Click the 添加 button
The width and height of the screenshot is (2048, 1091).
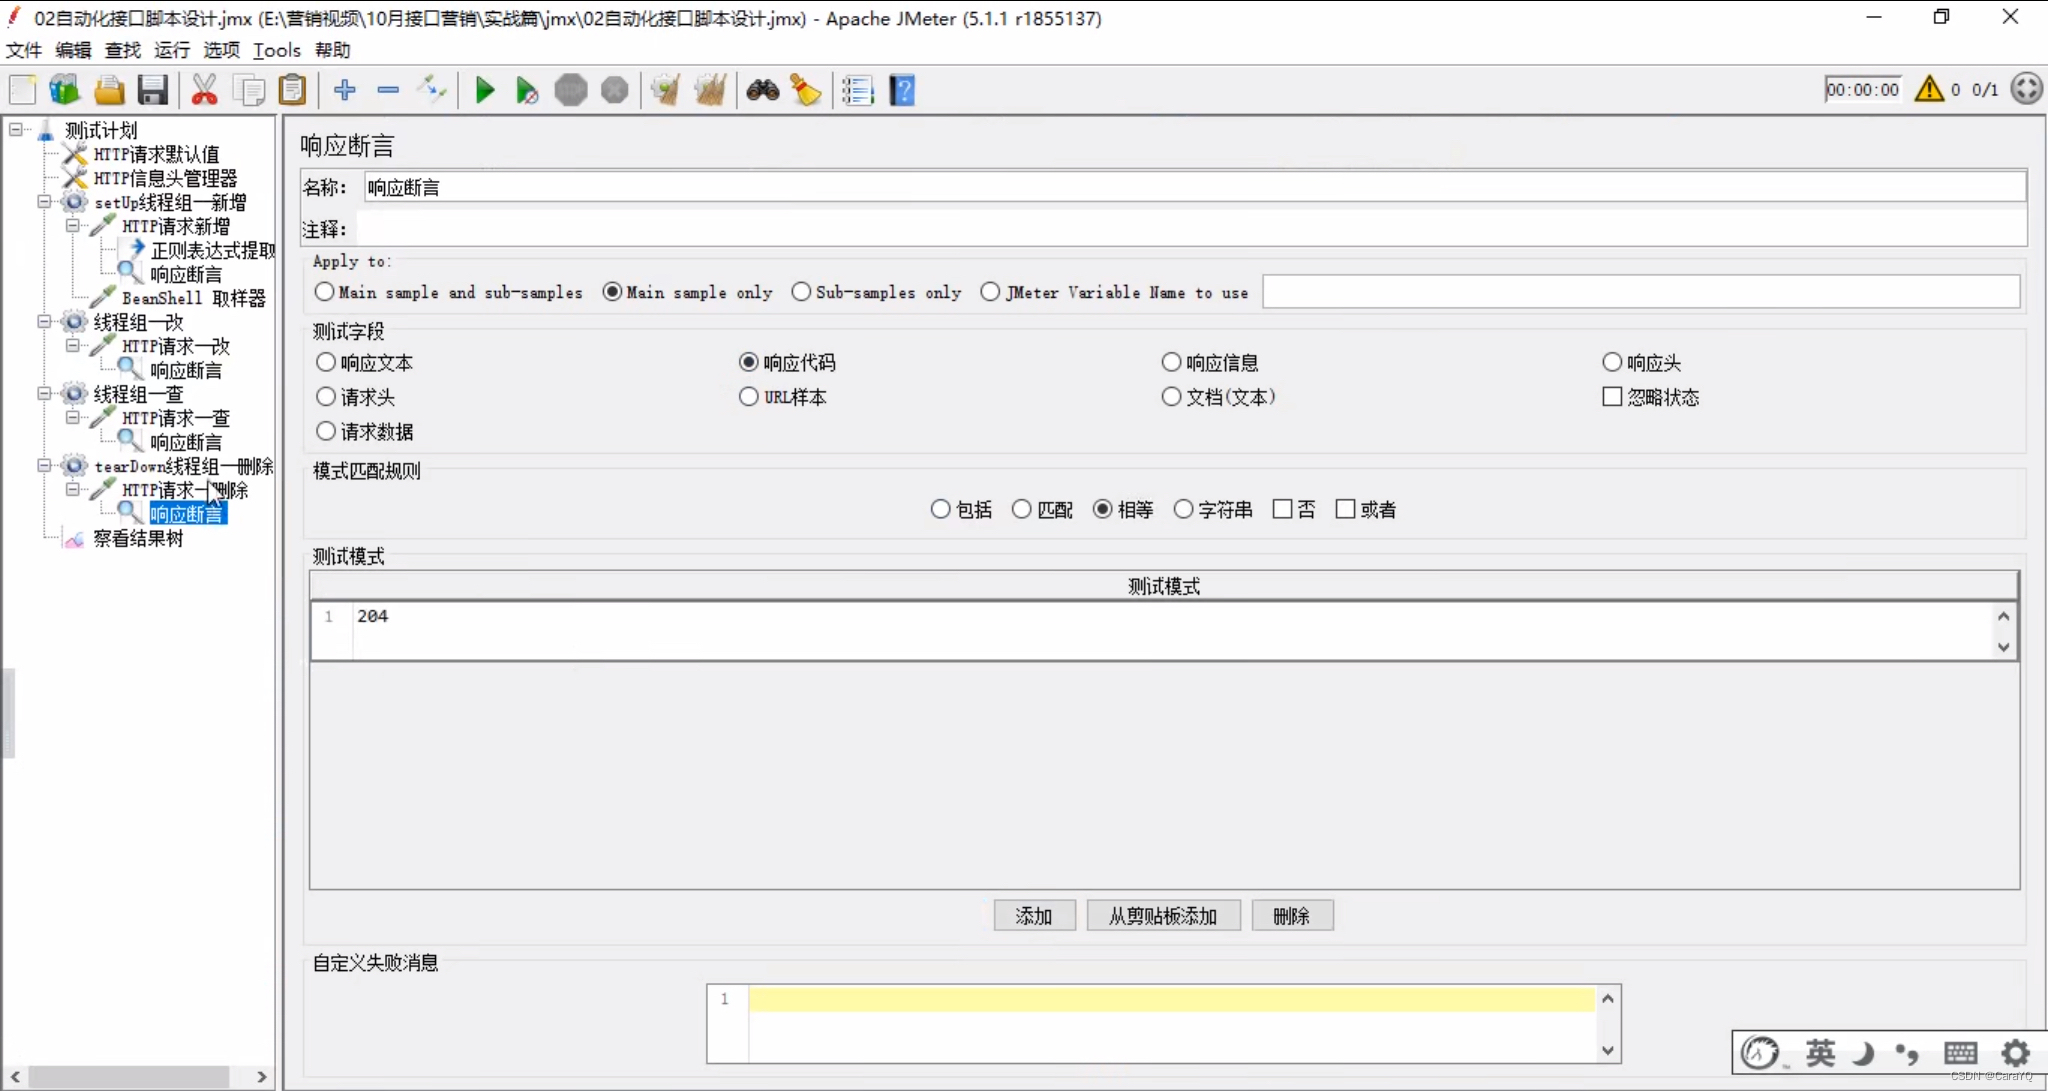click(1034, 915)
